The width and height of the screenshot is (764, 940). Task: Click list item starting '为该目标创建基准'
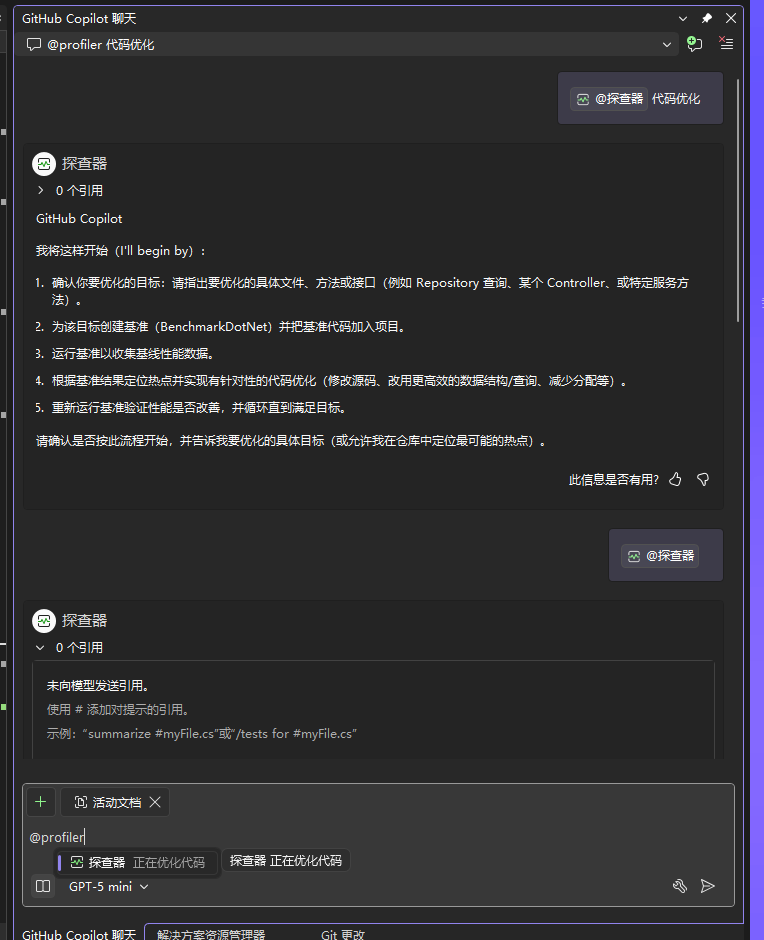(230, 327)
